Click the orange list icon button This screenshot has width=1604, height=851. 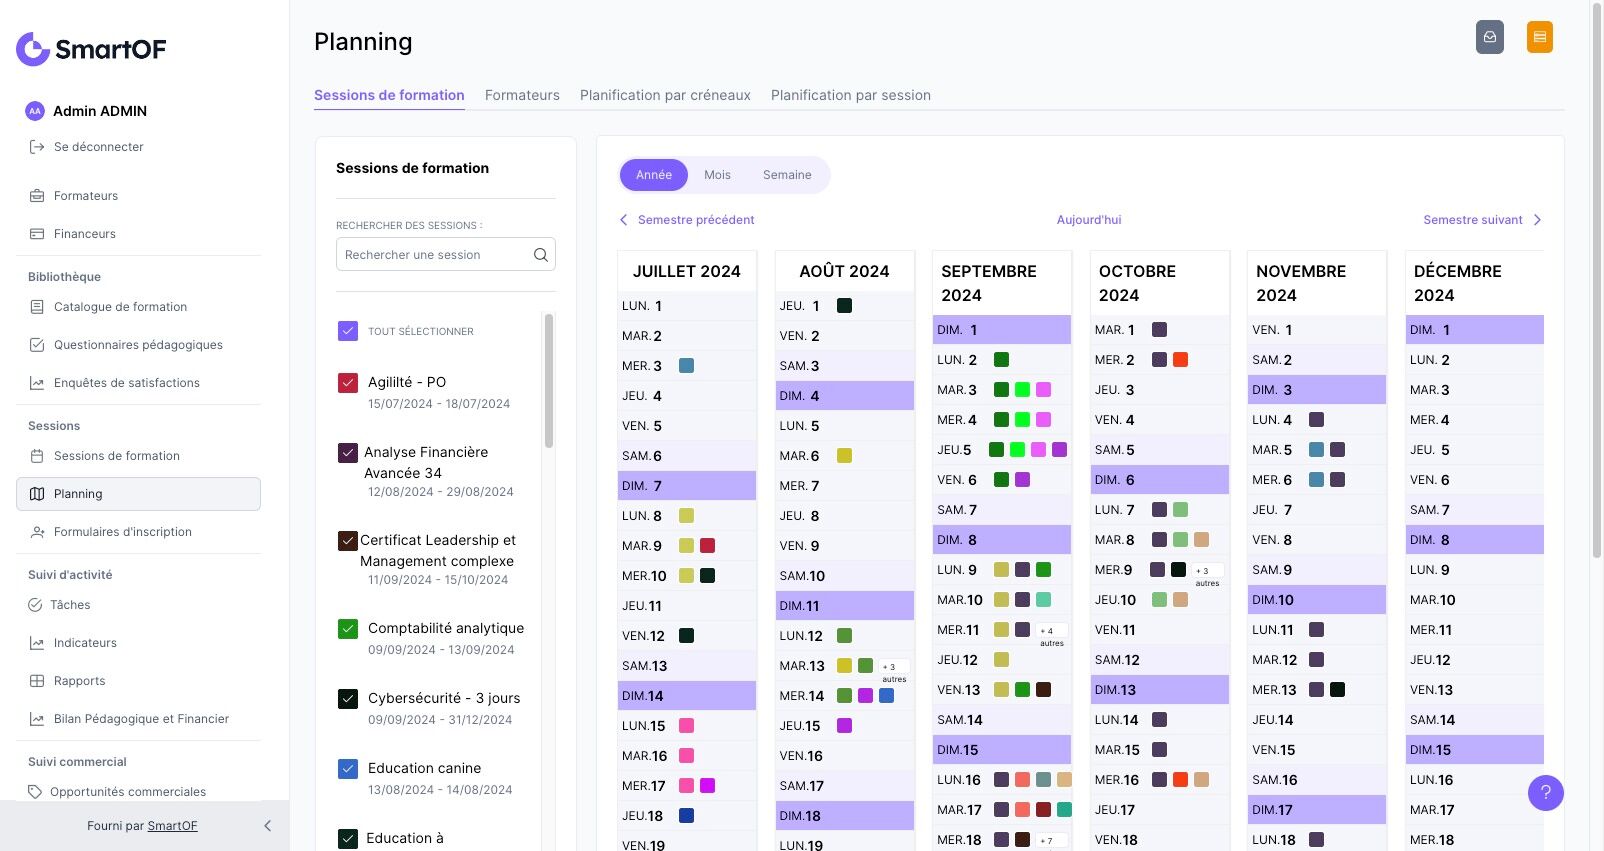[x=1540, y=37]
